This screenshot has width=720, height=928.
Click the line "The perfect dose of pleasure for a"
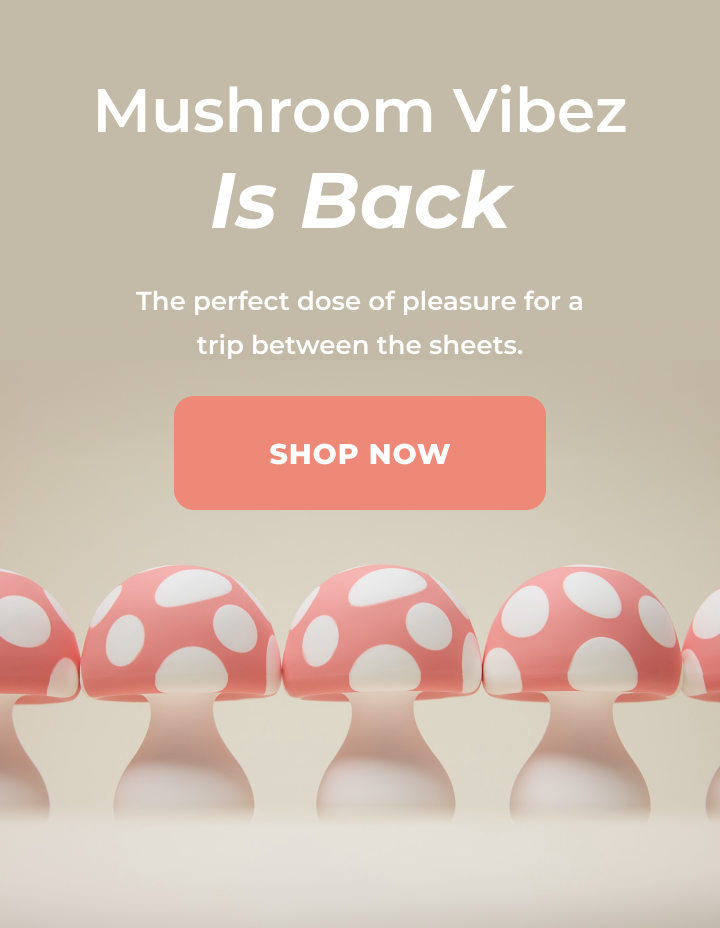coord(360,301)
